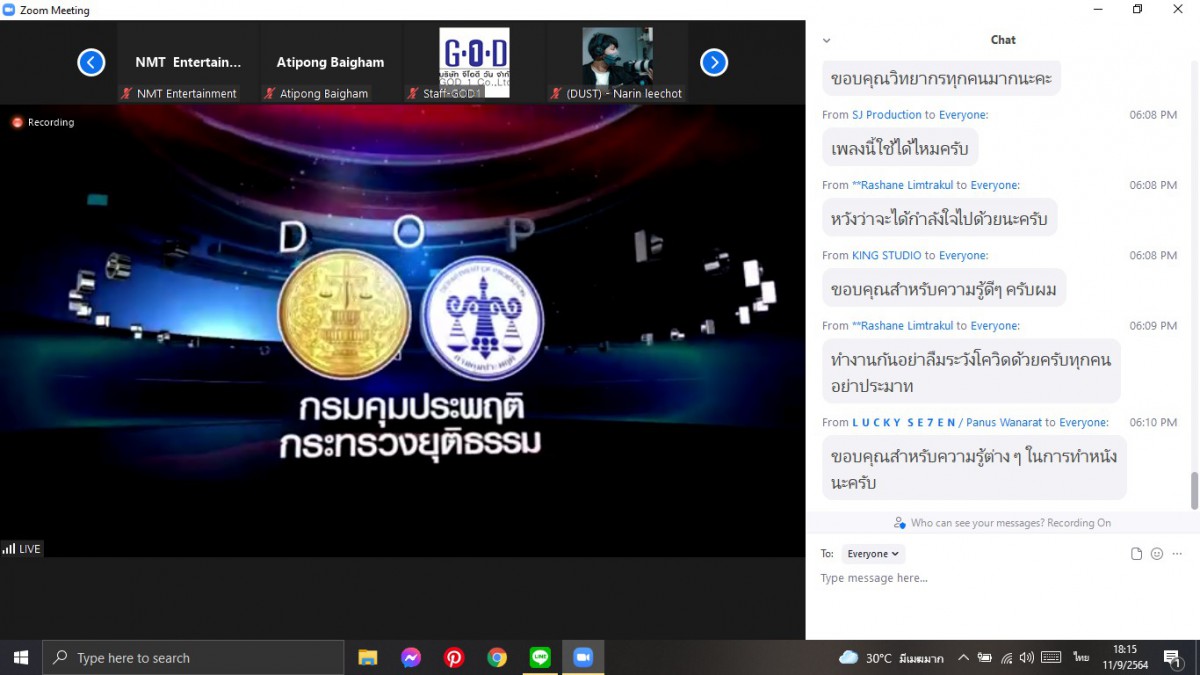Open weather widget showing 30°C
The height and width of the screenshot is (675, 1200).
891,658
